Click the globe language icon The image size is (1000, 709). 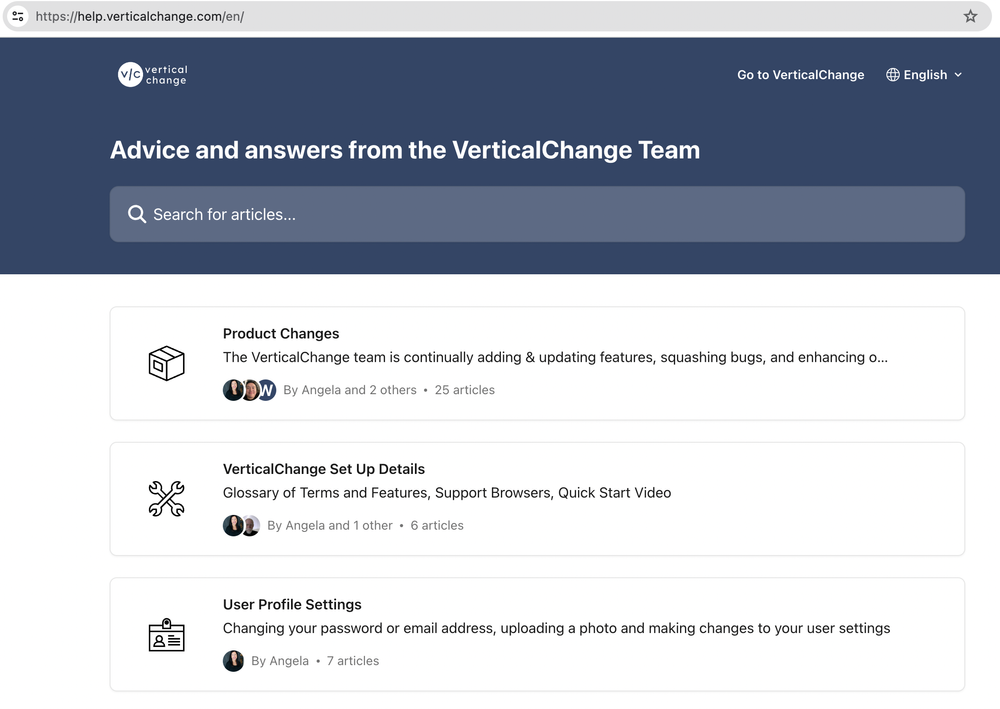(893, 75)
